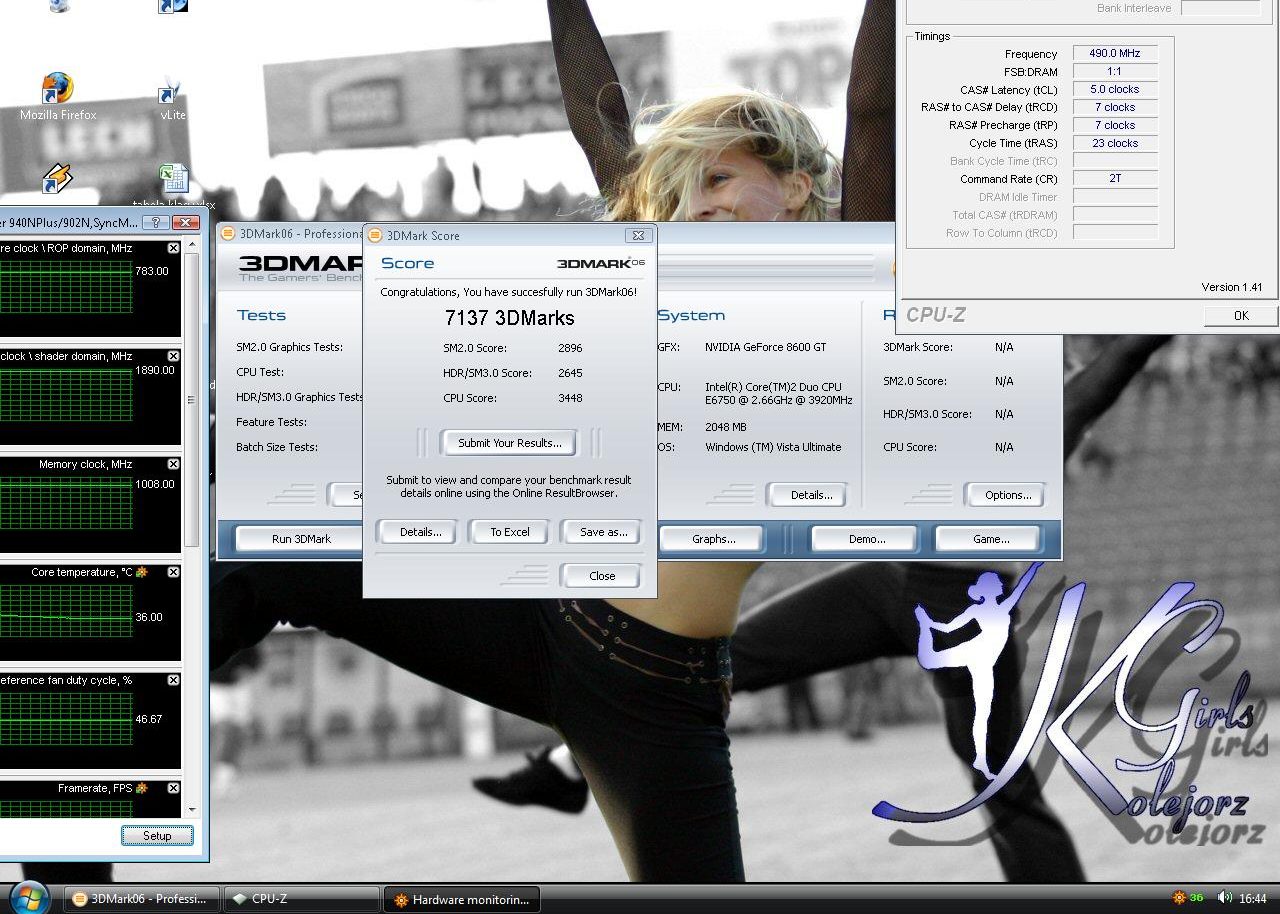Screen dimensions: 1280x914
Task: Click the 7137 3DMarks score text
Action: (x=509, y=318)
